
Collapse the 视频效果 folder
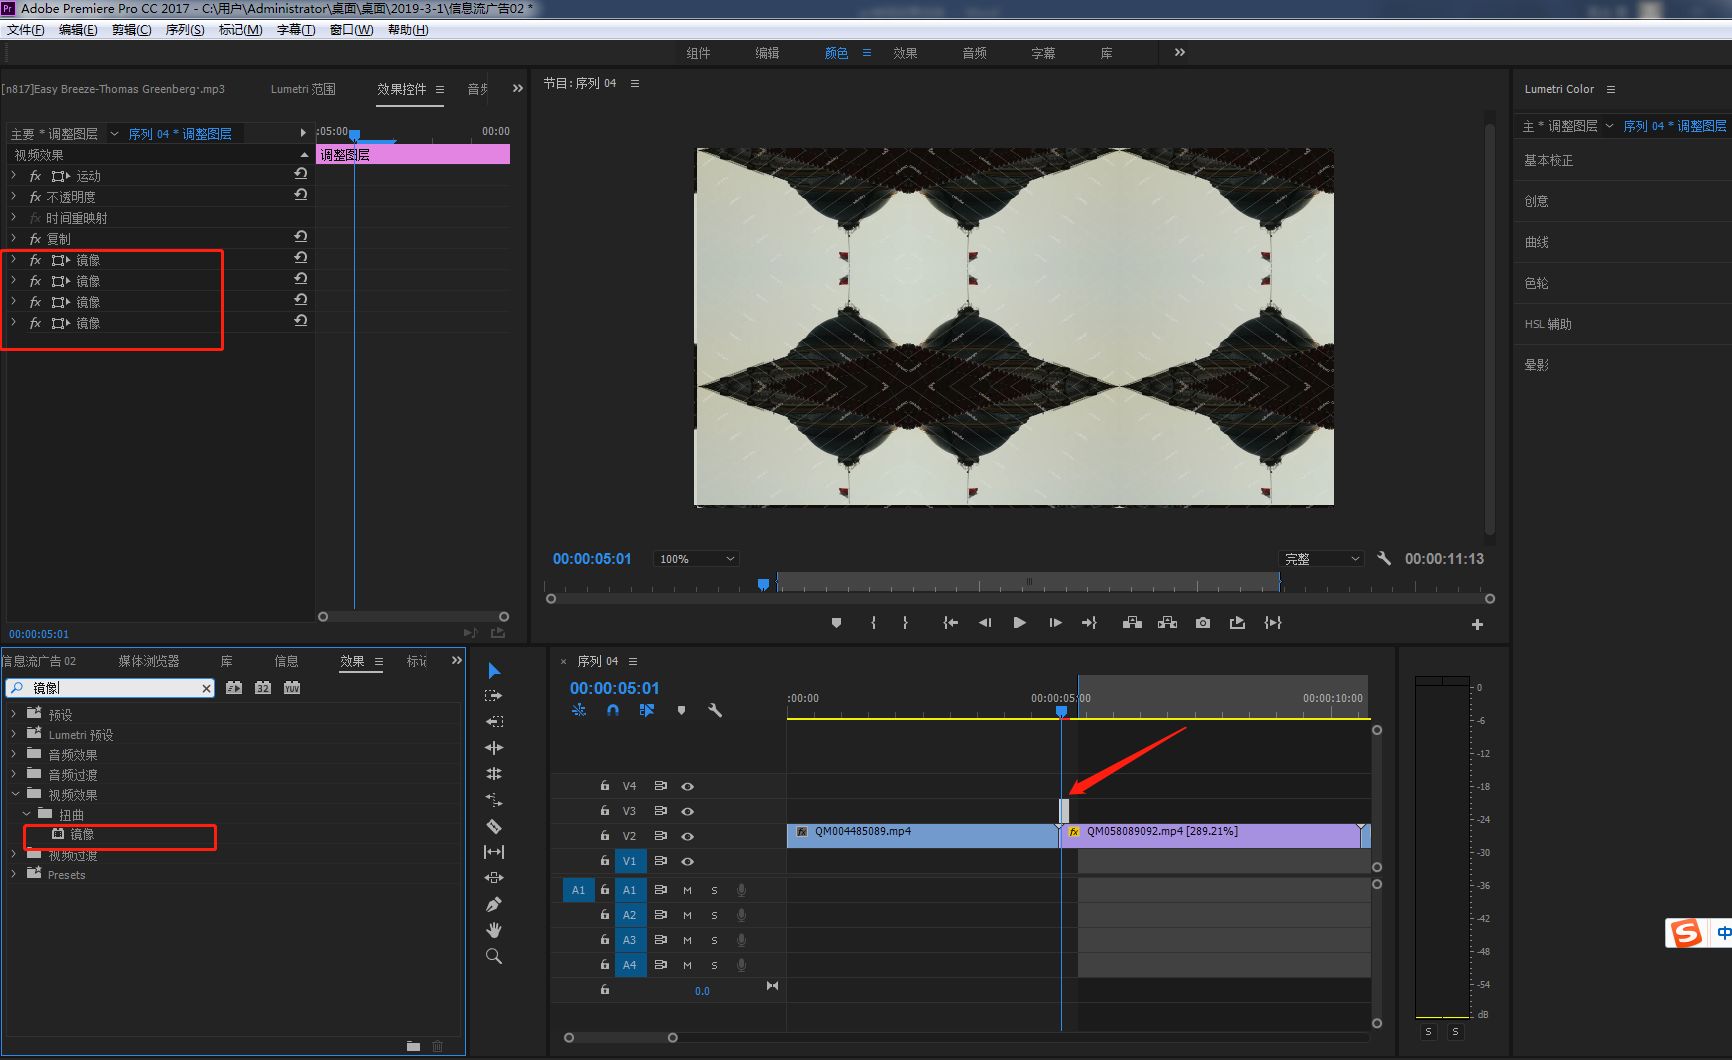click(x=14, y=794)
